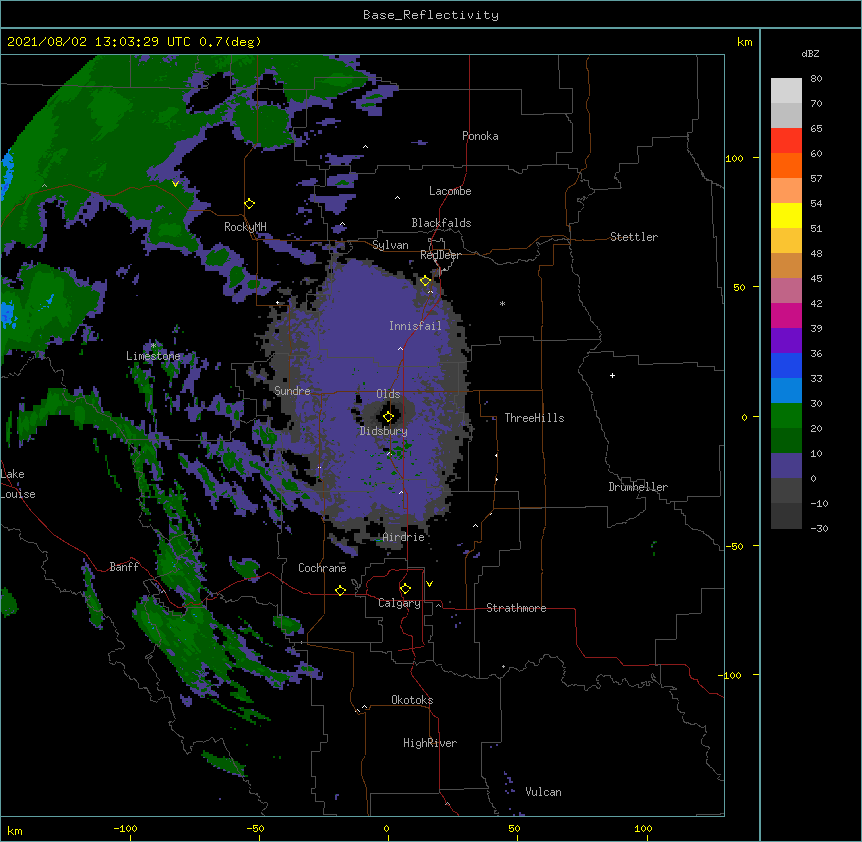862x842 pixels.
Task: Click the white asterisk east of Innisfail
Action: pyautogui.click(x=502, y=303)
